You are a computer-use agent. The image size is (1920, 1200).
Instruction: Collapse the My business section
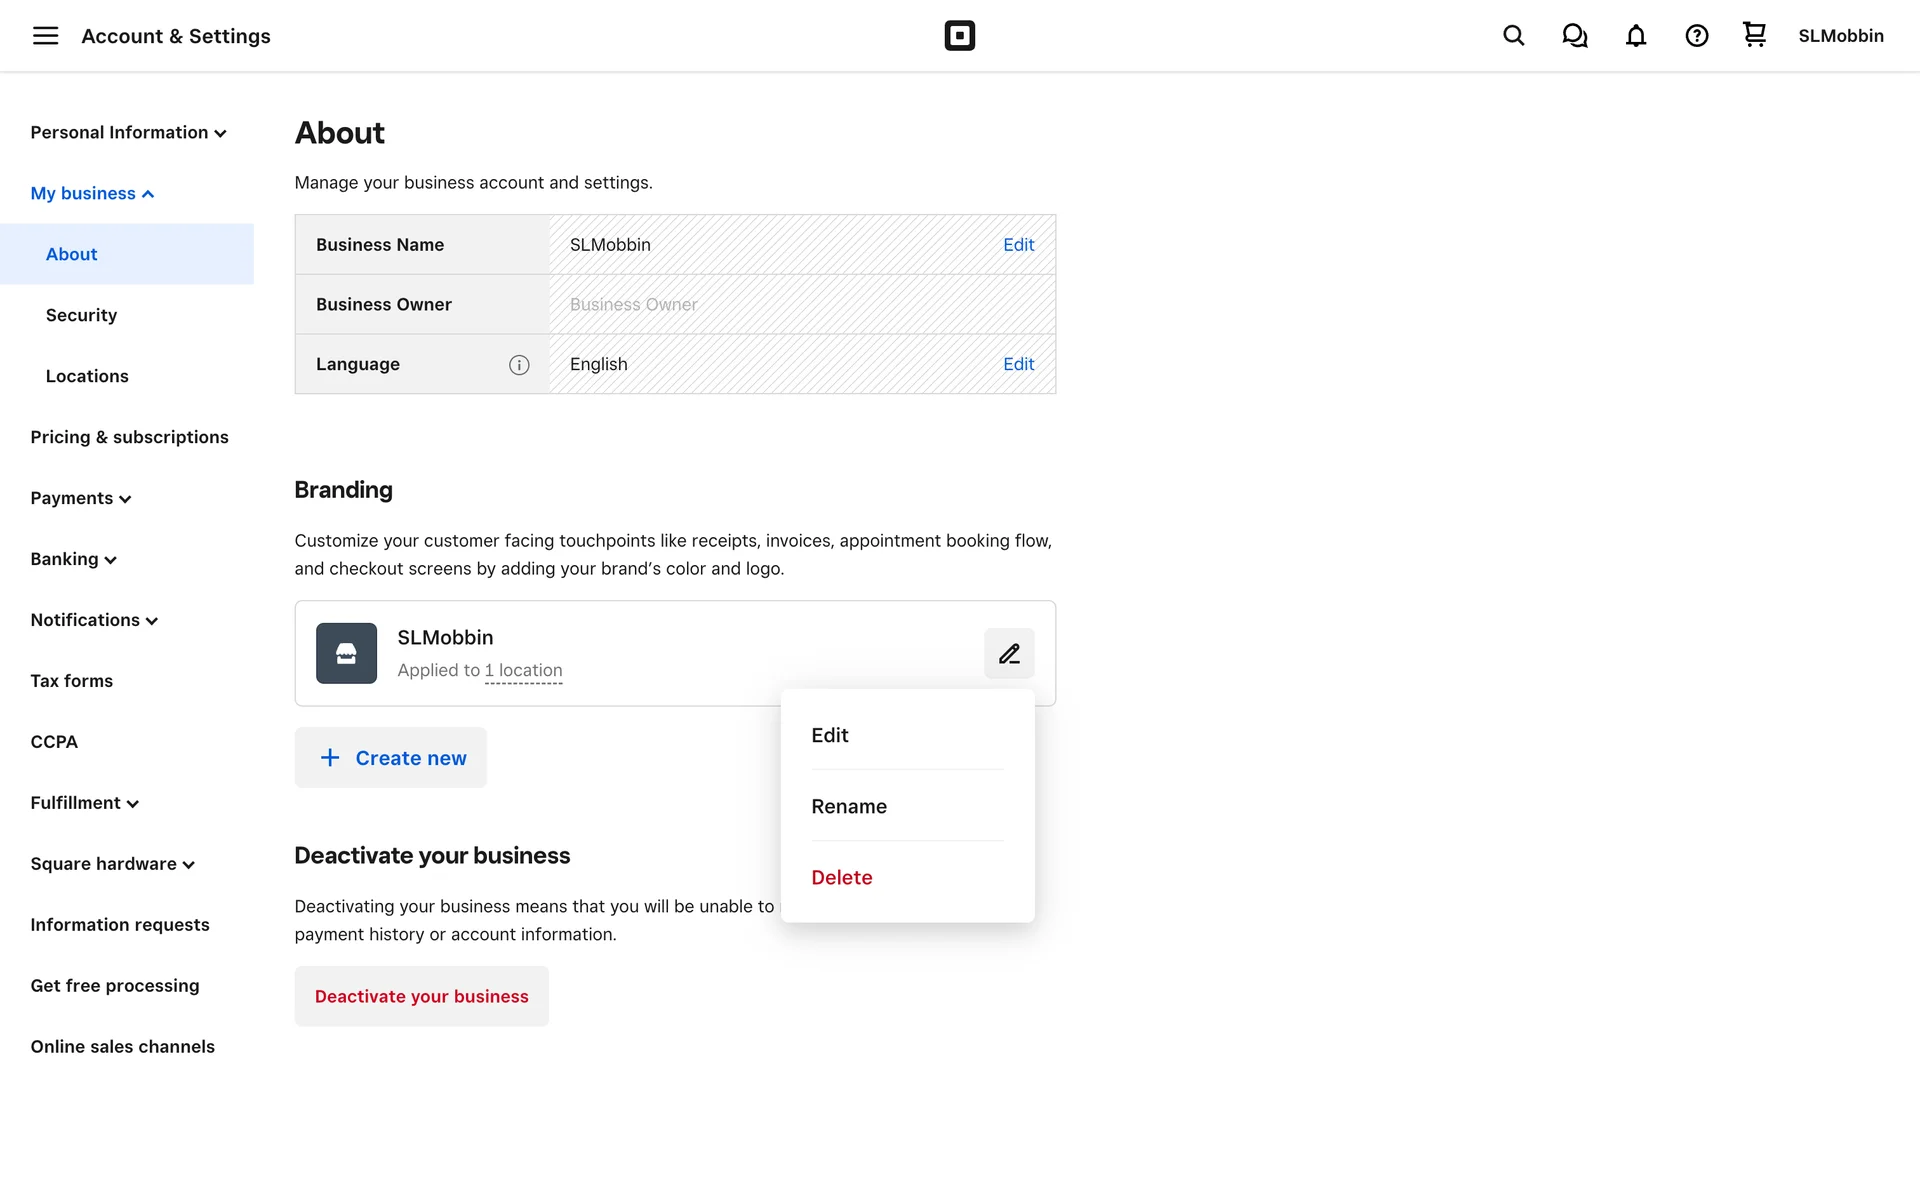tap(92, 194)
